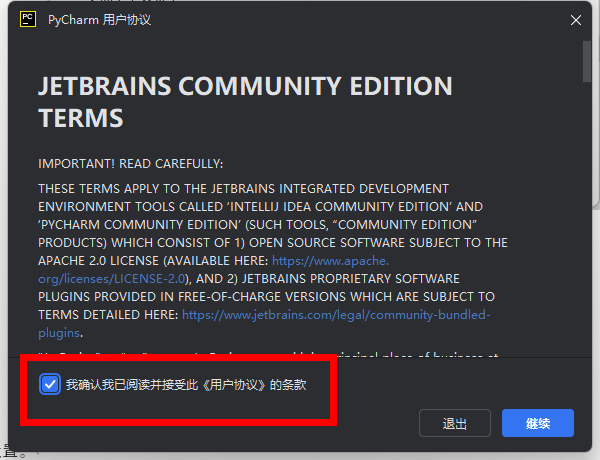The image size is (600, 460).
Task: Click the 'PyCharm 用户协议' title text
Action: pyautogui.click(x=99, y=20)
